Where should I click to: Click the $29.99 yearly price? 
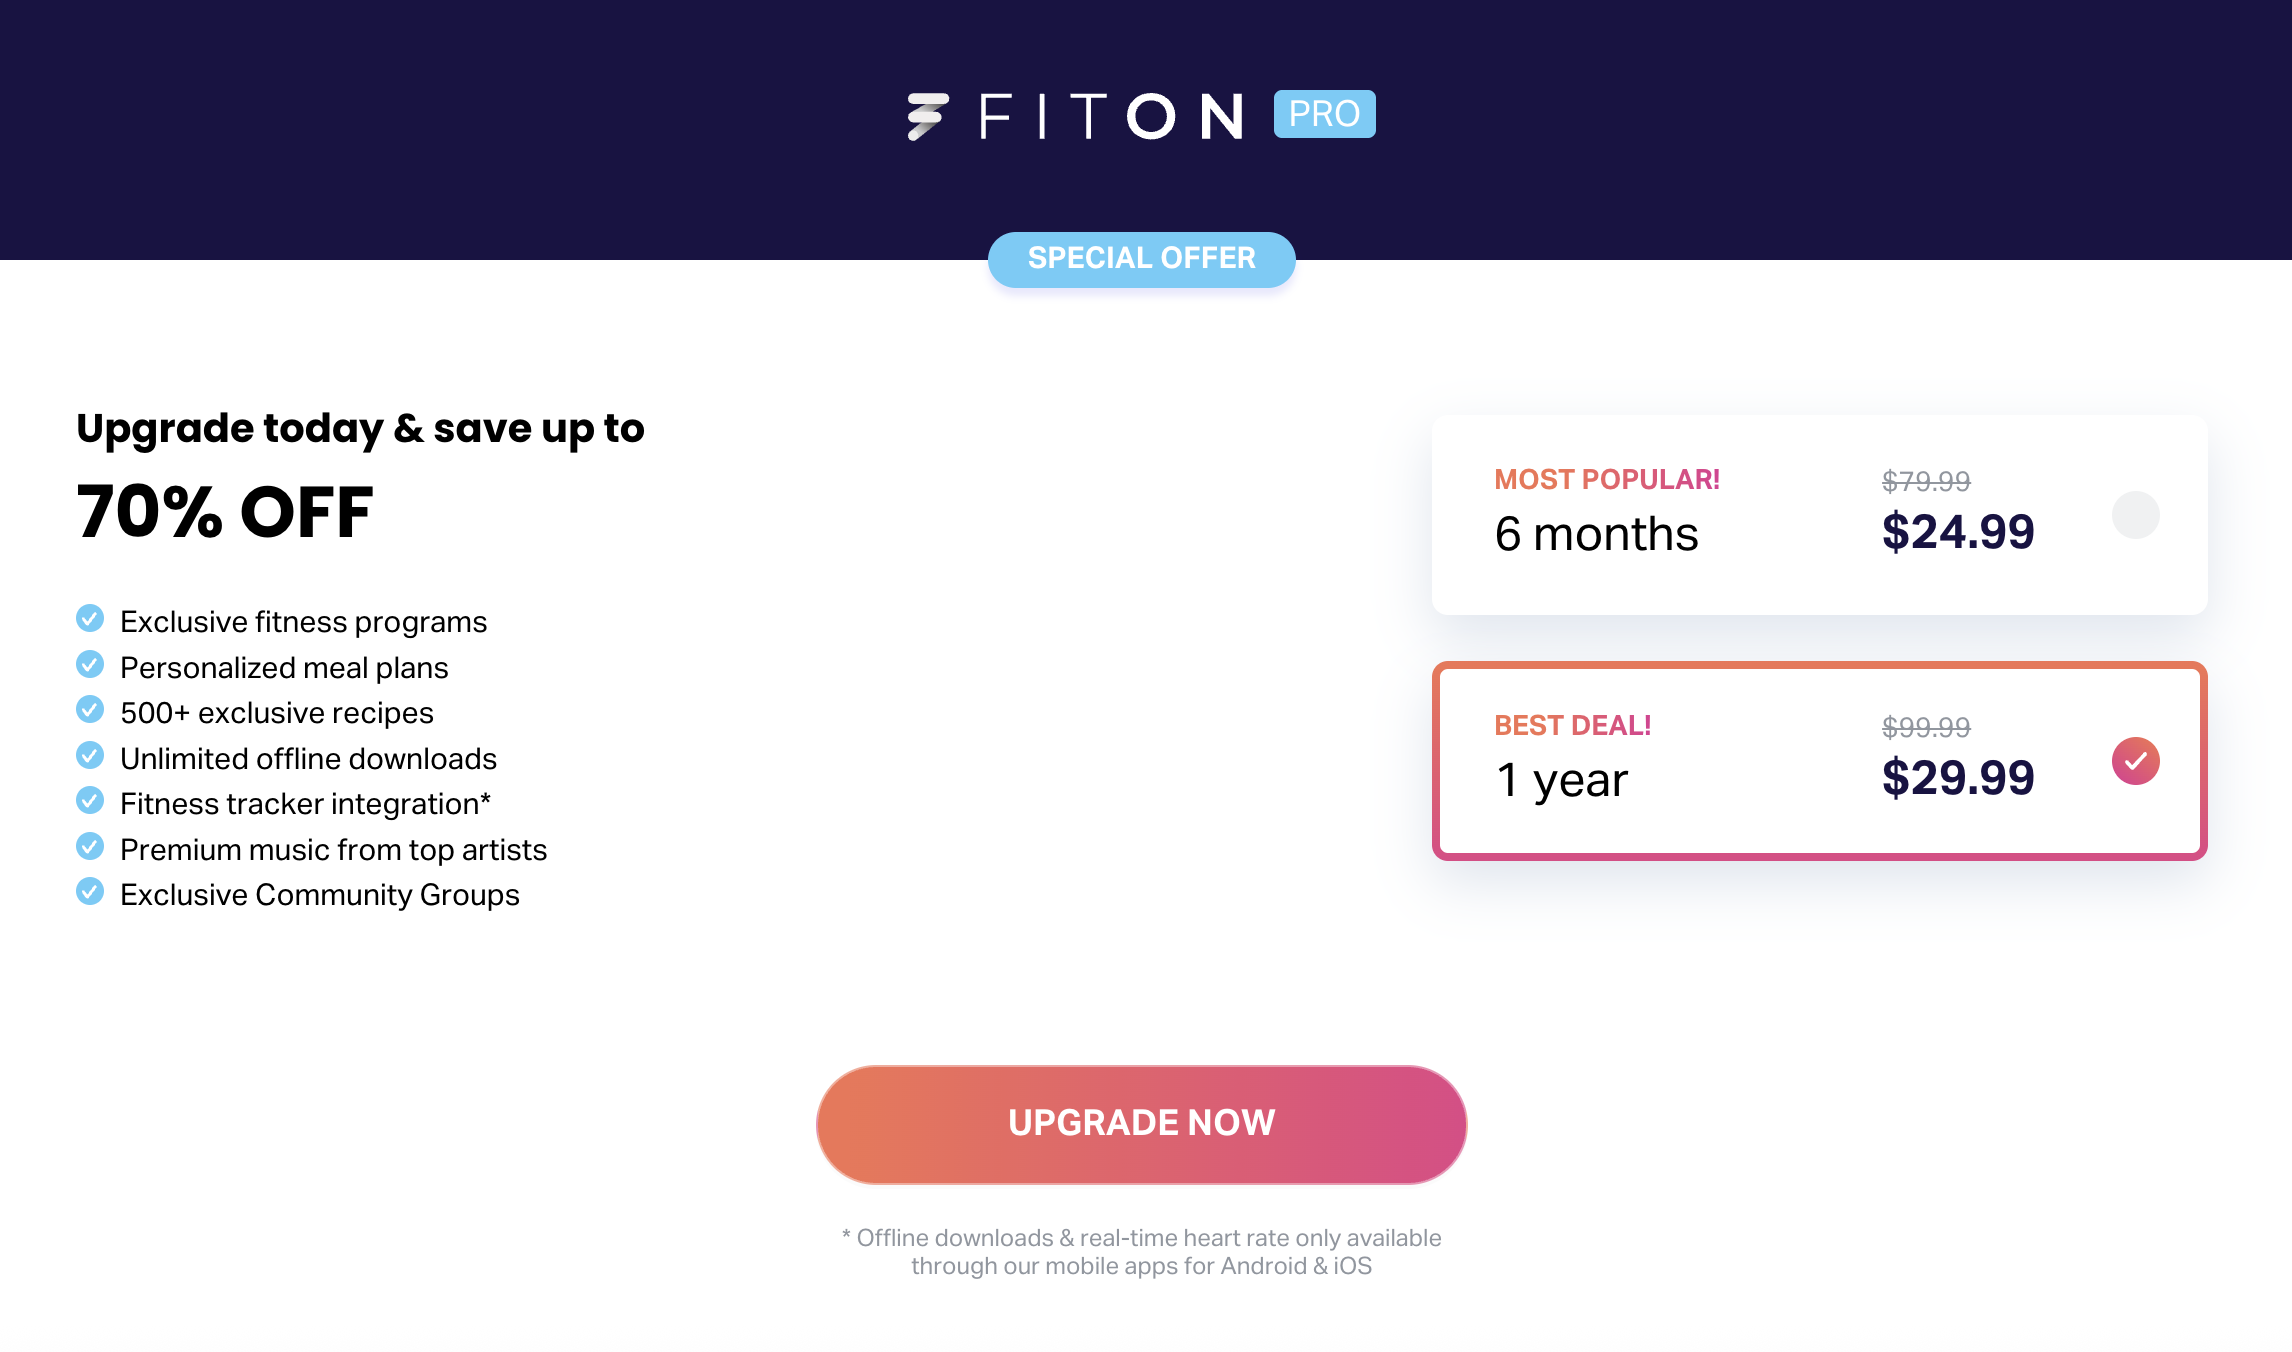pyautogui.click(x=1957, y=777)
